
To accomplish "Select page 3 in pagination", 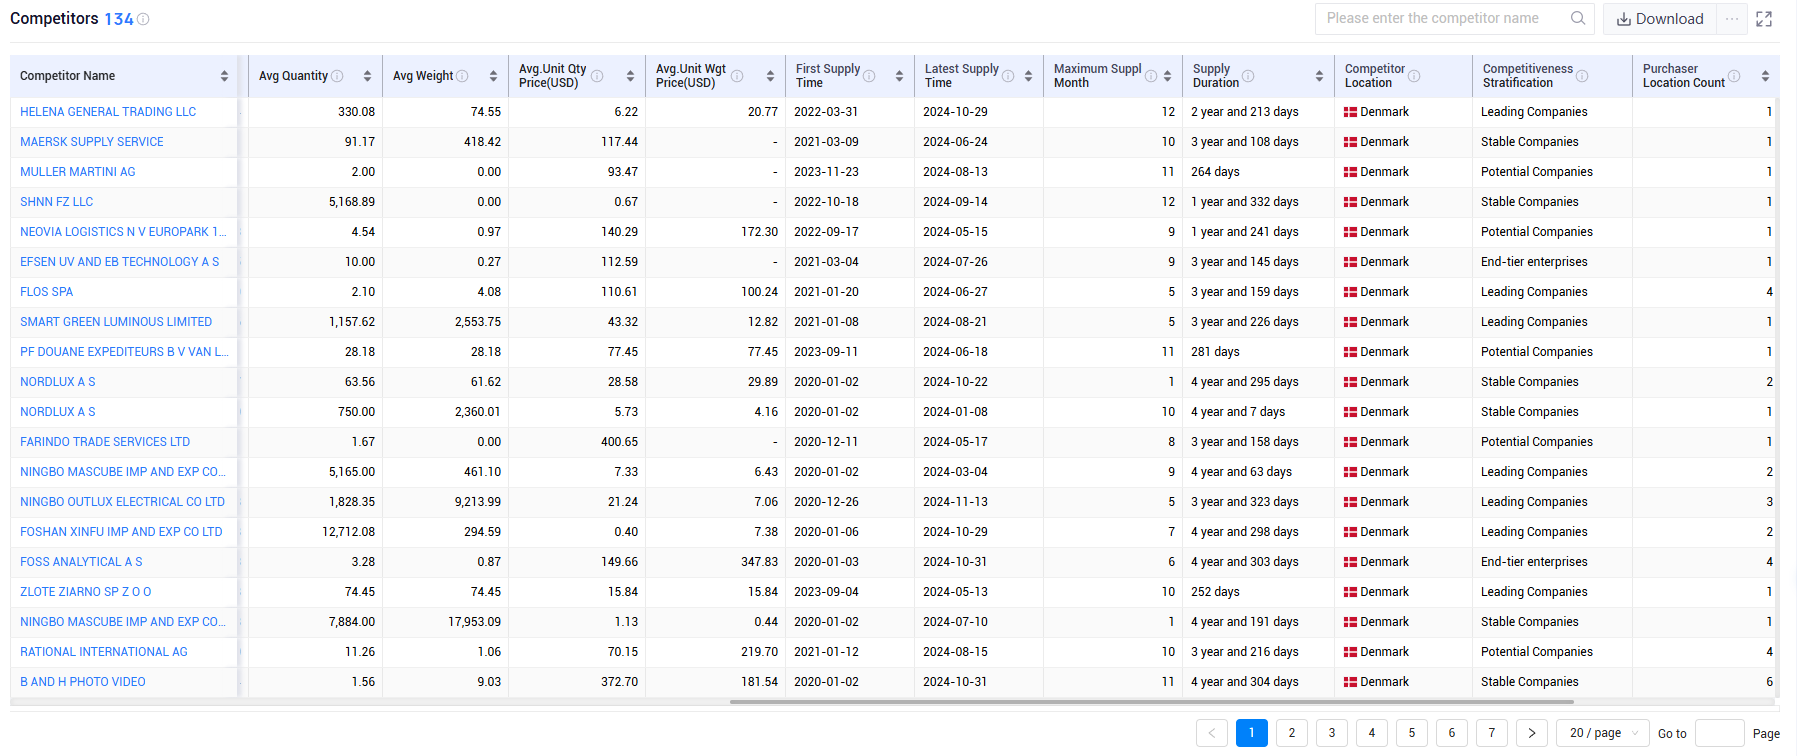I will (1331, 733).
